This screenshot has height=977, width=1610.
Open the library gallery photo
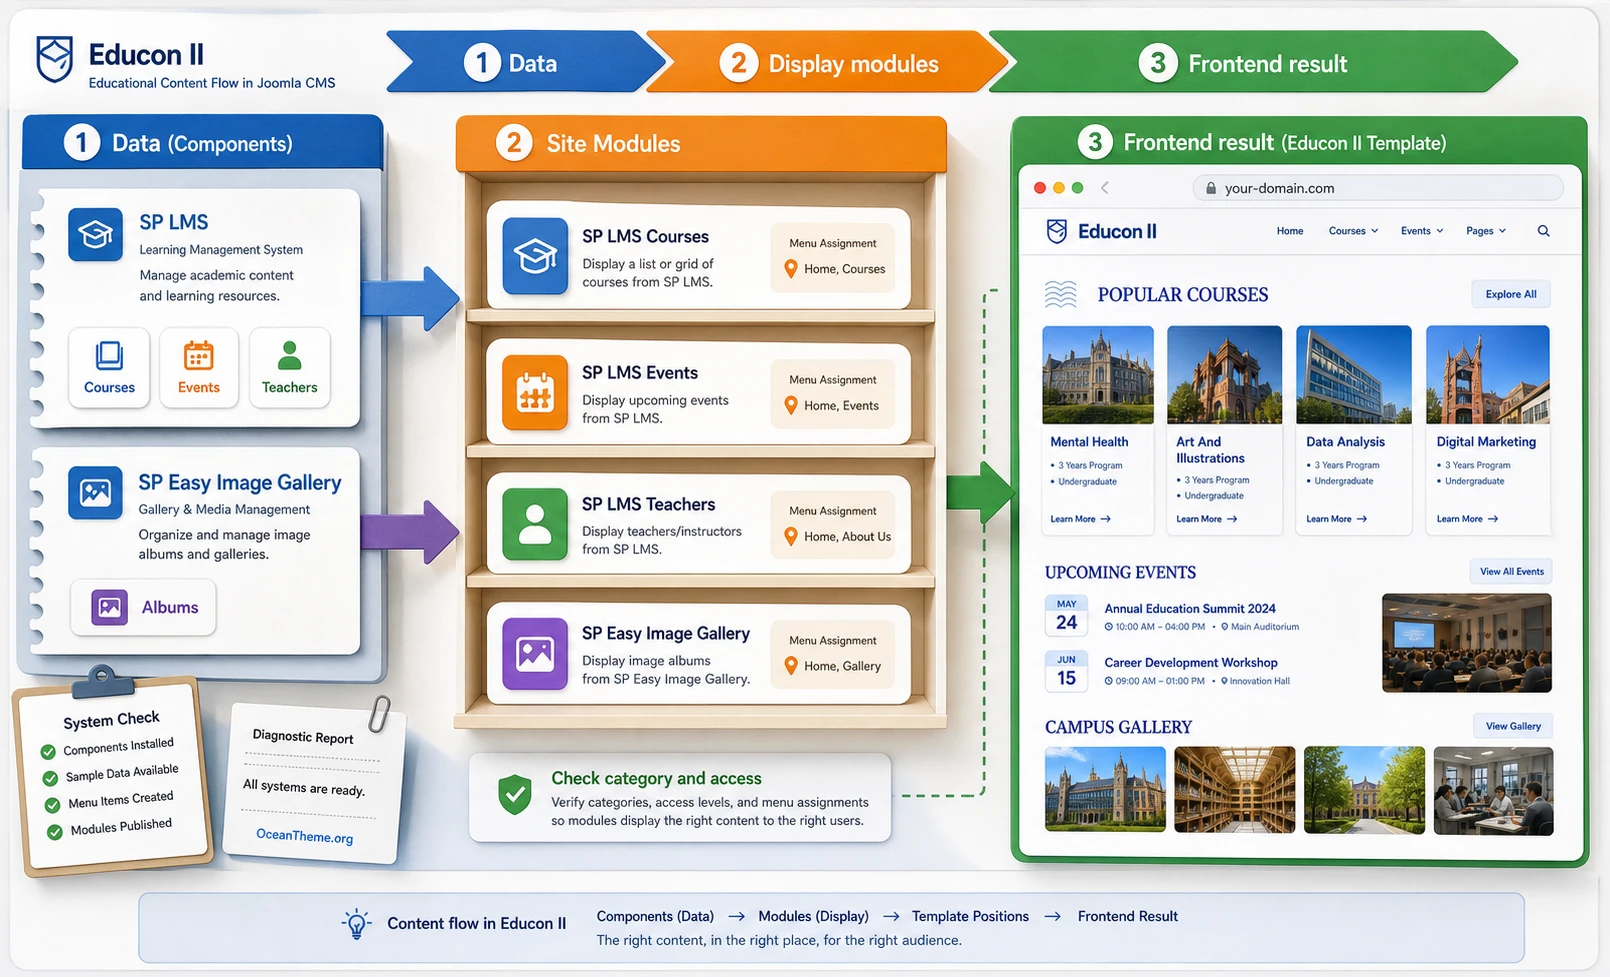point(1235,790)
